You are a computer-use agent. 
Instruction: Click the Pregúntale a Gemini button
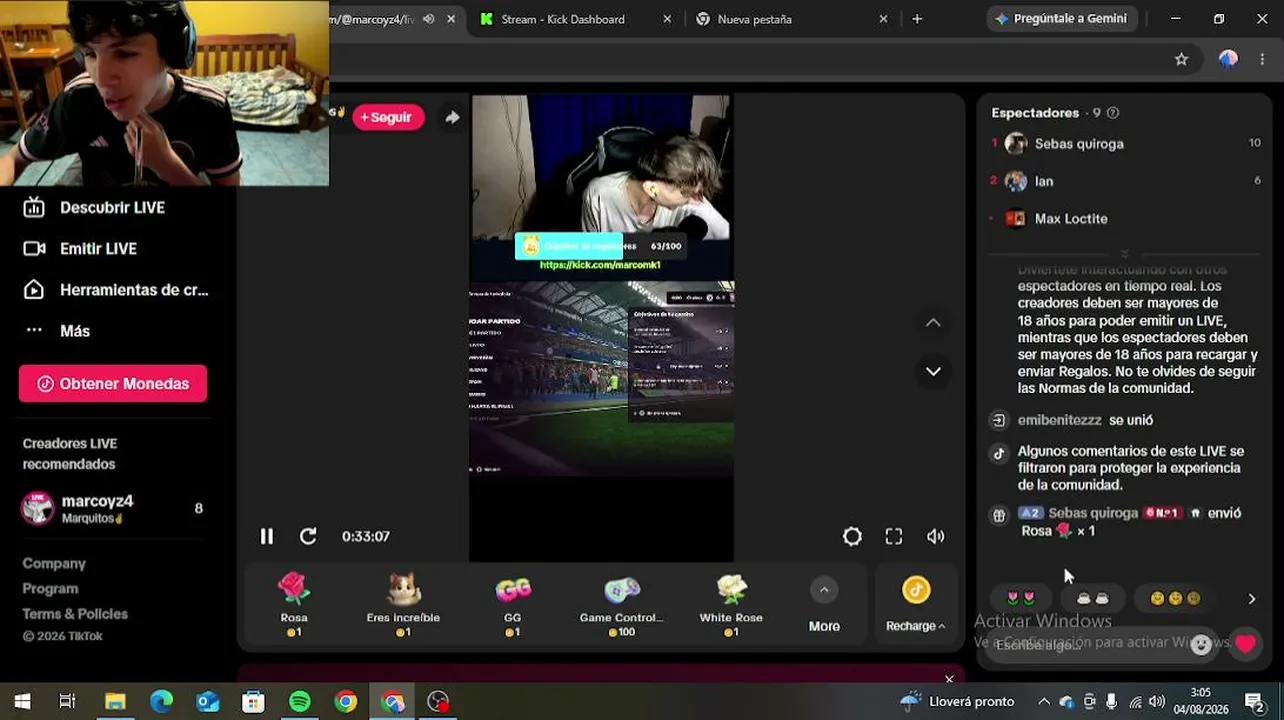coord(1062,19)
